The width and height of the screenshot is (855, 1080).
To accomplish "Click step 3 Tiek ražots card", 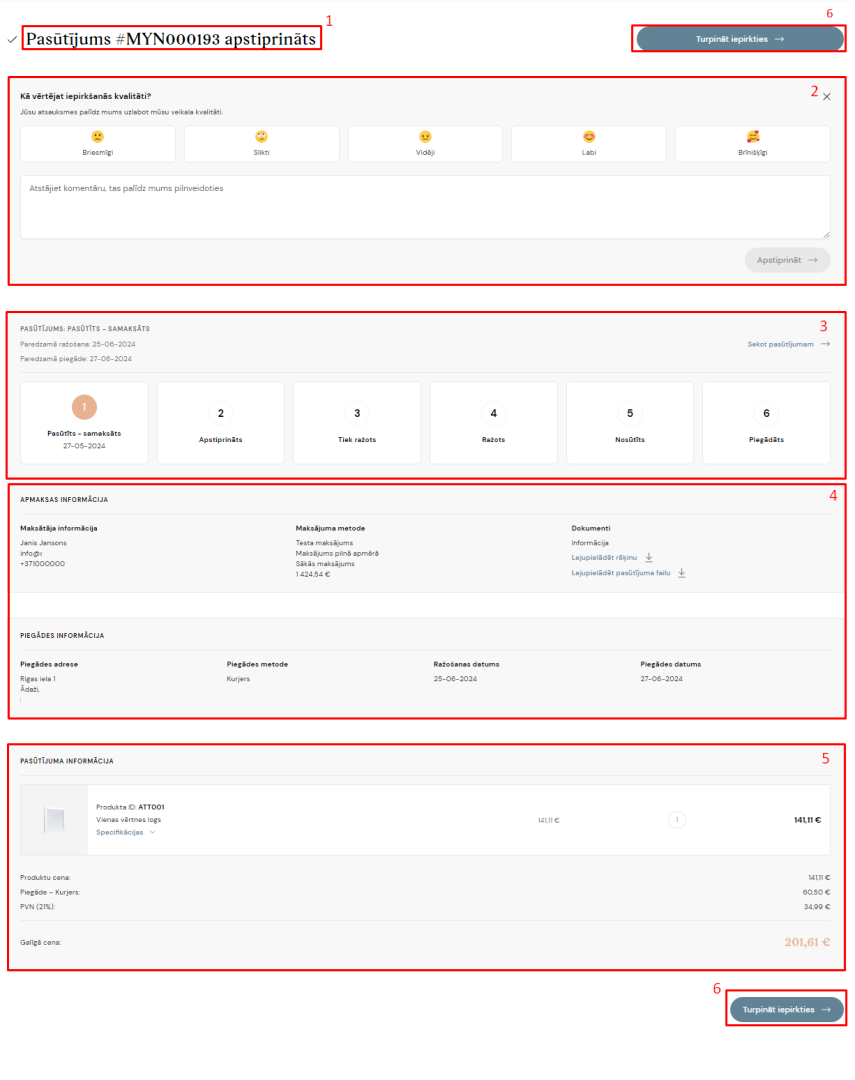I will click(x=357, y=423).
